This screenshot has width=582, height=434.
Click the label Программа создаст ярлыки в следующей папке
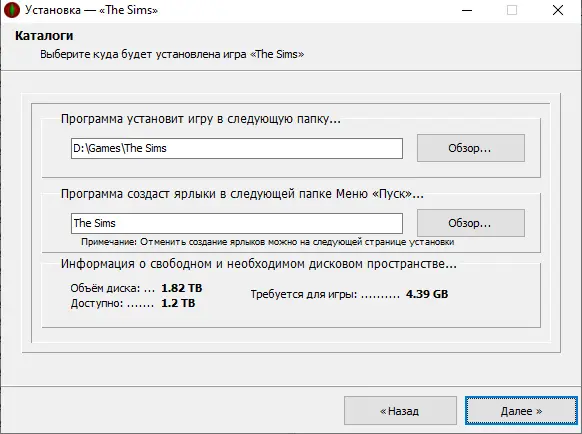242,194
